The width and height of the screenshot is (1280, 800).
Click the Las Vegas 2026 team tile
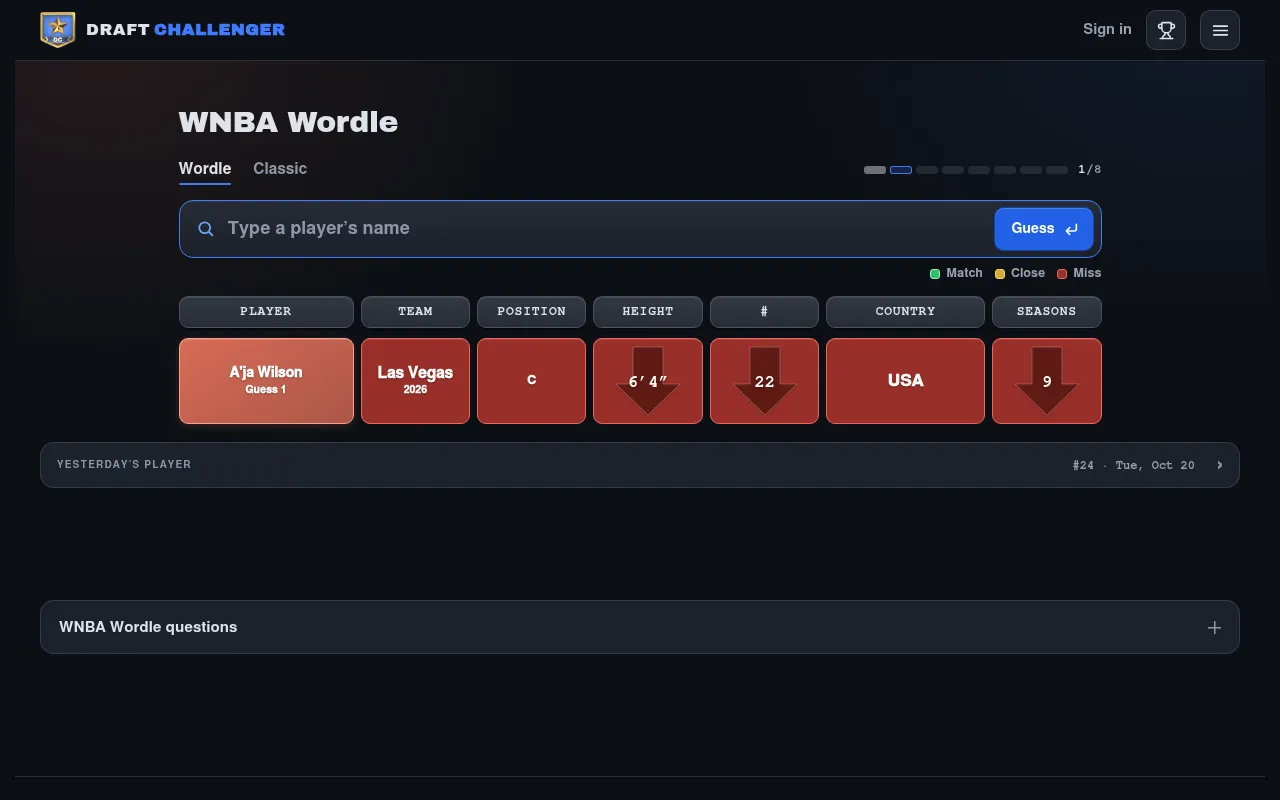pyautogui.click(x=415, y=381)
